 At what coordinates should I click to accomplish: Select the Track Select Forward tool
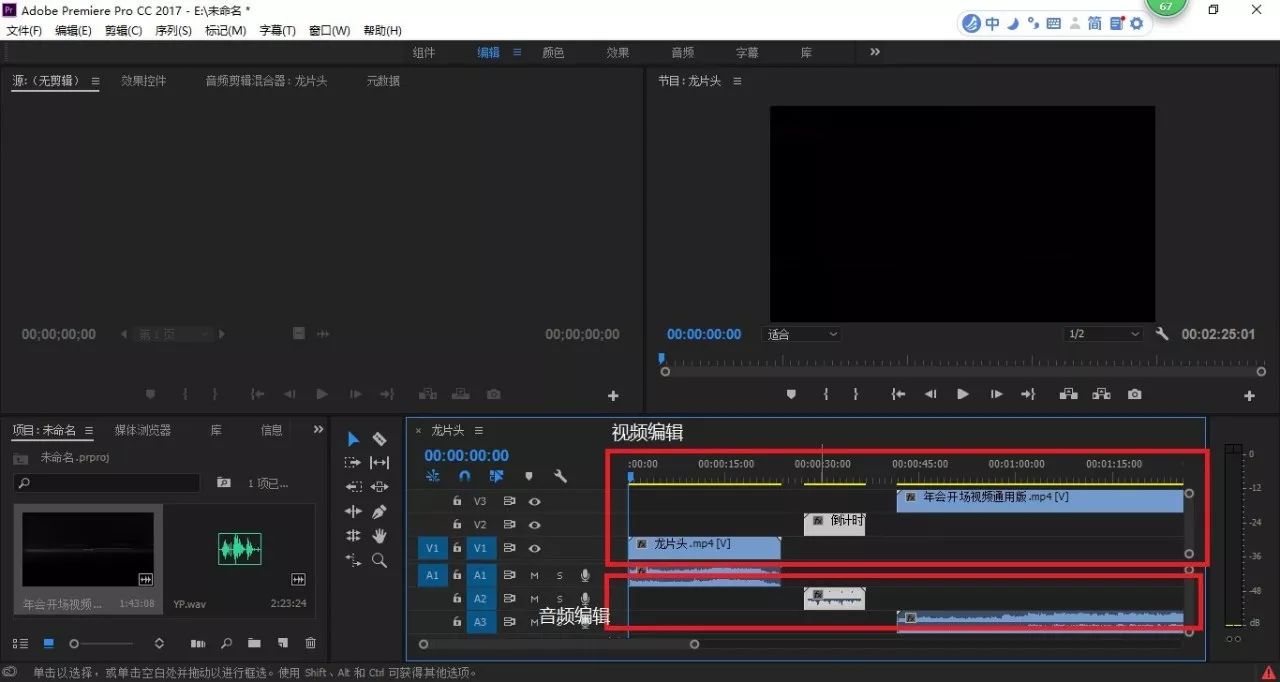click(x=353, y=463)
